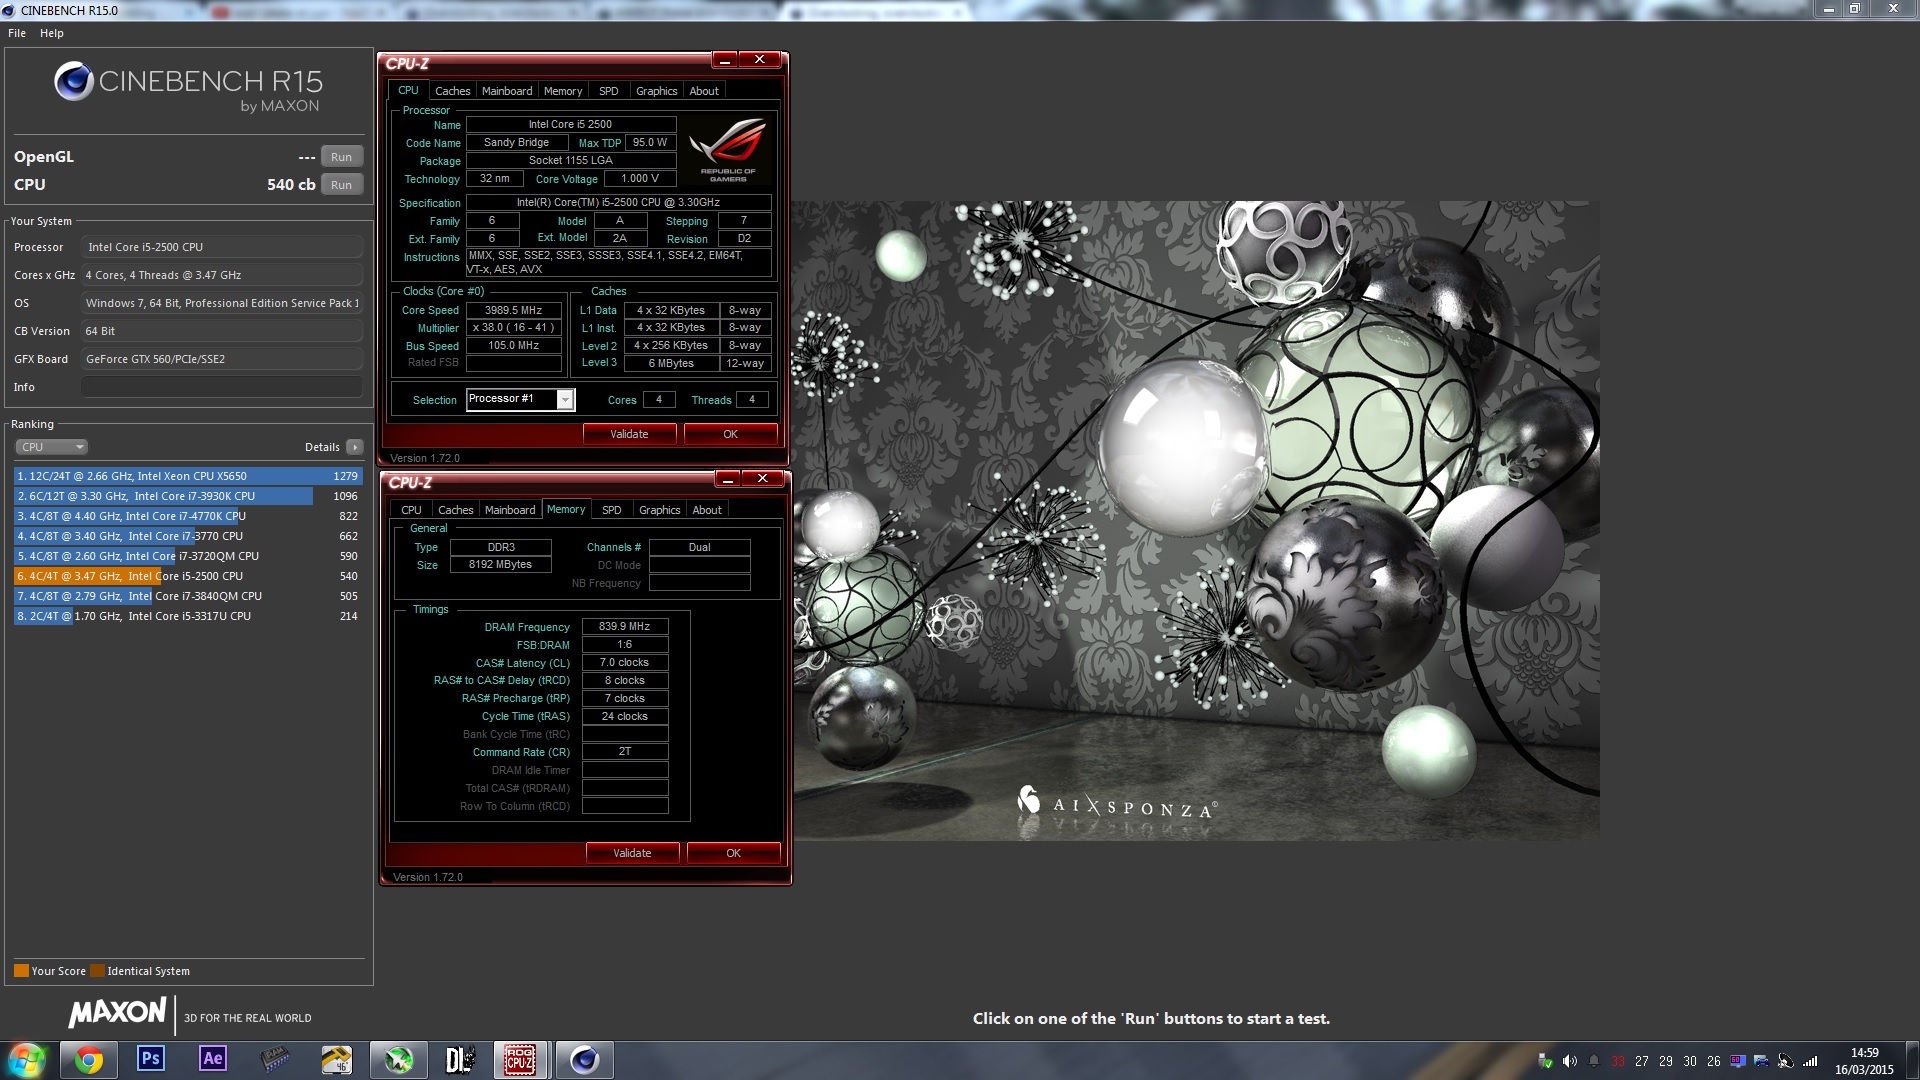Open the CPU ranking type dropdown
This screenshot has width=1920, height=1080.
[x=52, y=447]
